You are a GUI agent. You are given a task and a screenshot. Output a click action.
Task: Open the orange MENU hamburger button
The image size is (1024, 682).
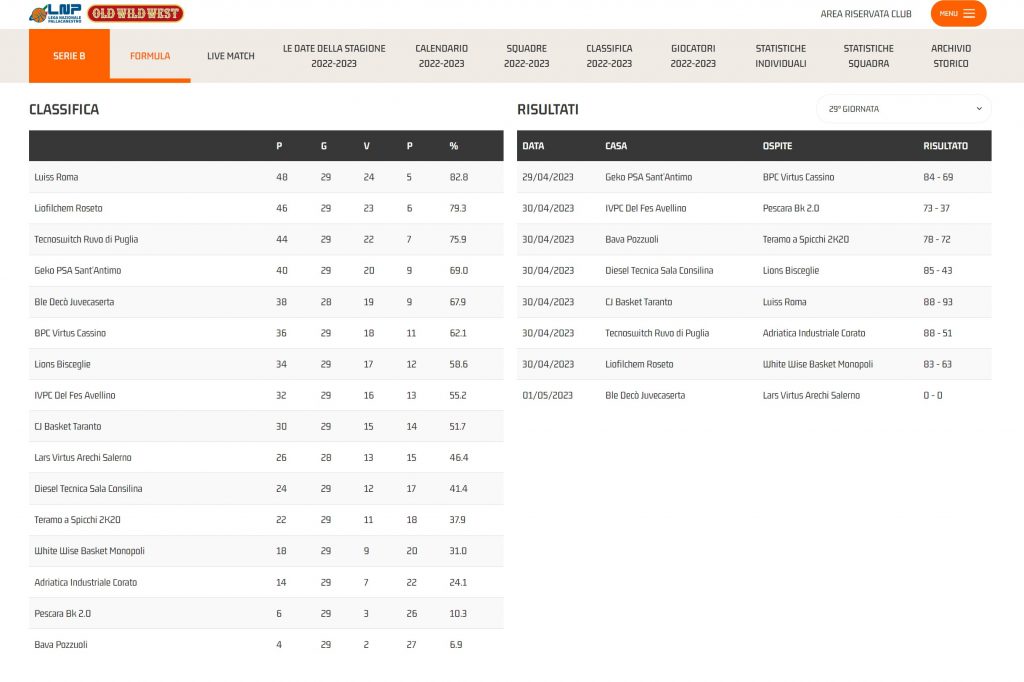[x=958, y=14]
